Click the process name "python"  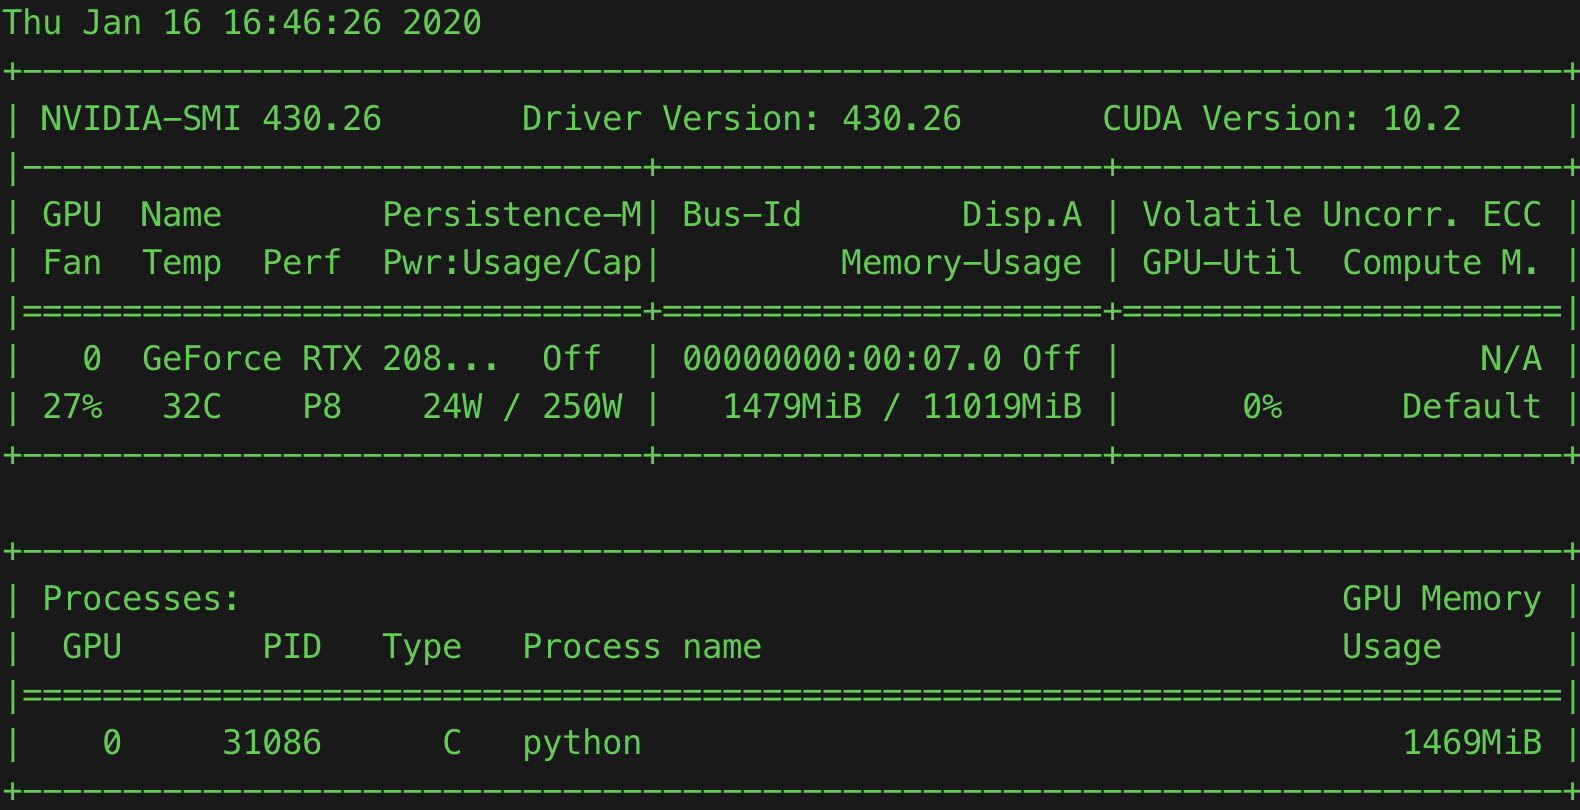582,744
